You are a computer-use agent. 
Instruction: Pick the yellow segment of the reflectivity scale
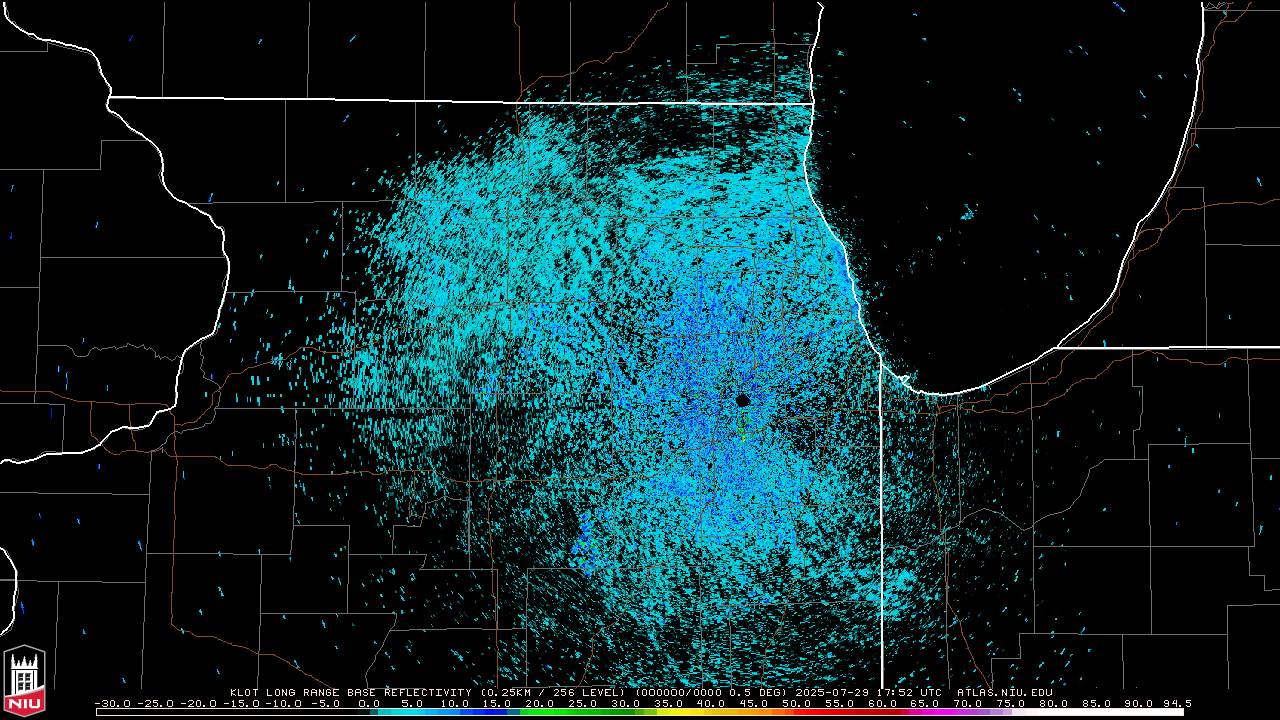click(x=680, y=712)
